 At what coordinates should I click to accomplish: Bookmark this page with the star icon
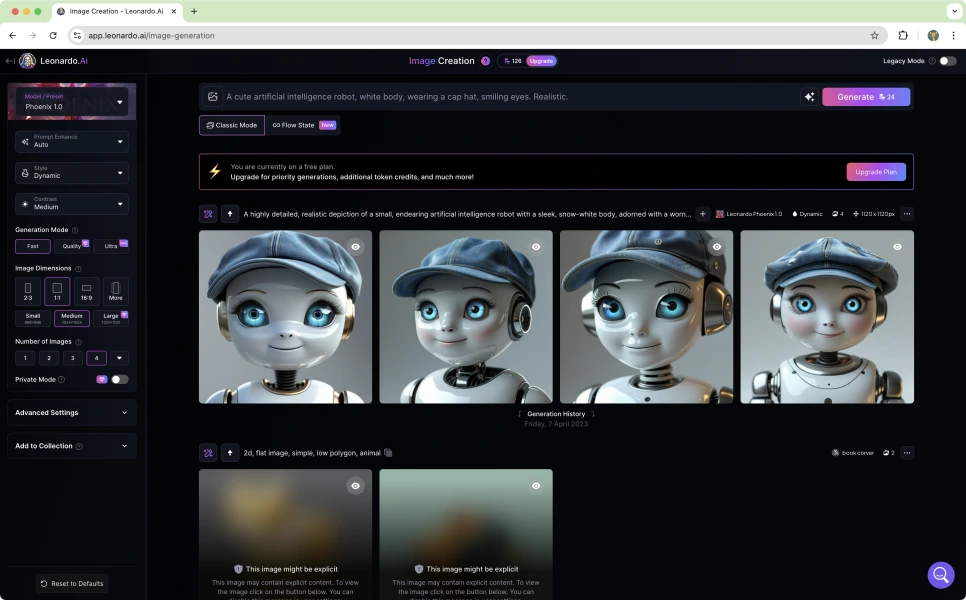click(x=874, y=36)
